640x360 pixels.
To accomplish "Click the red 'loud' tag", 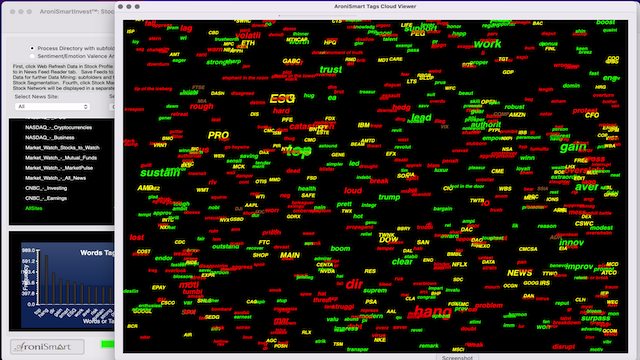I will point(353,191).
